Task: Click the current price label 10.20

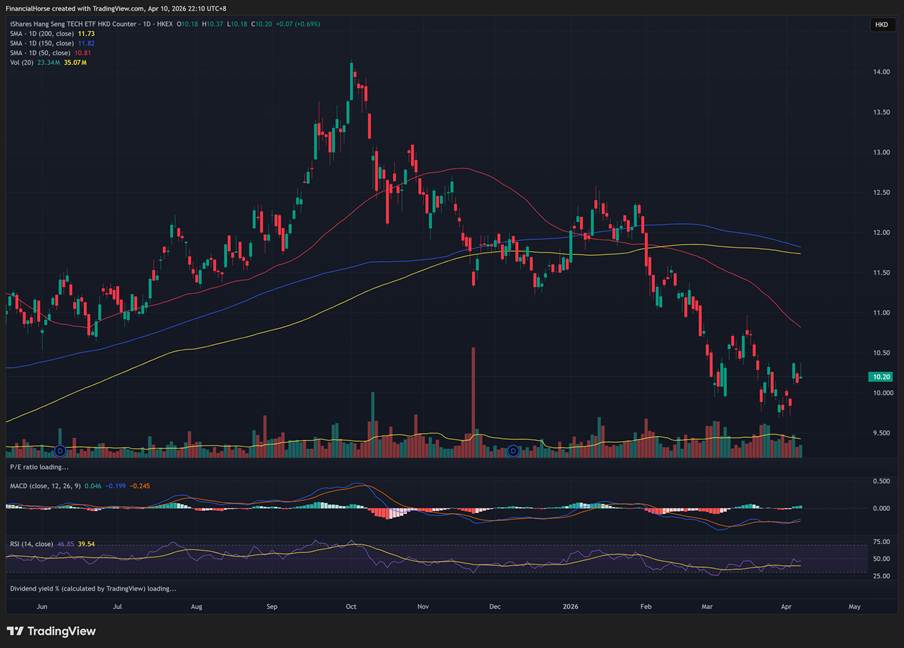Action: (x=881, y=377)
